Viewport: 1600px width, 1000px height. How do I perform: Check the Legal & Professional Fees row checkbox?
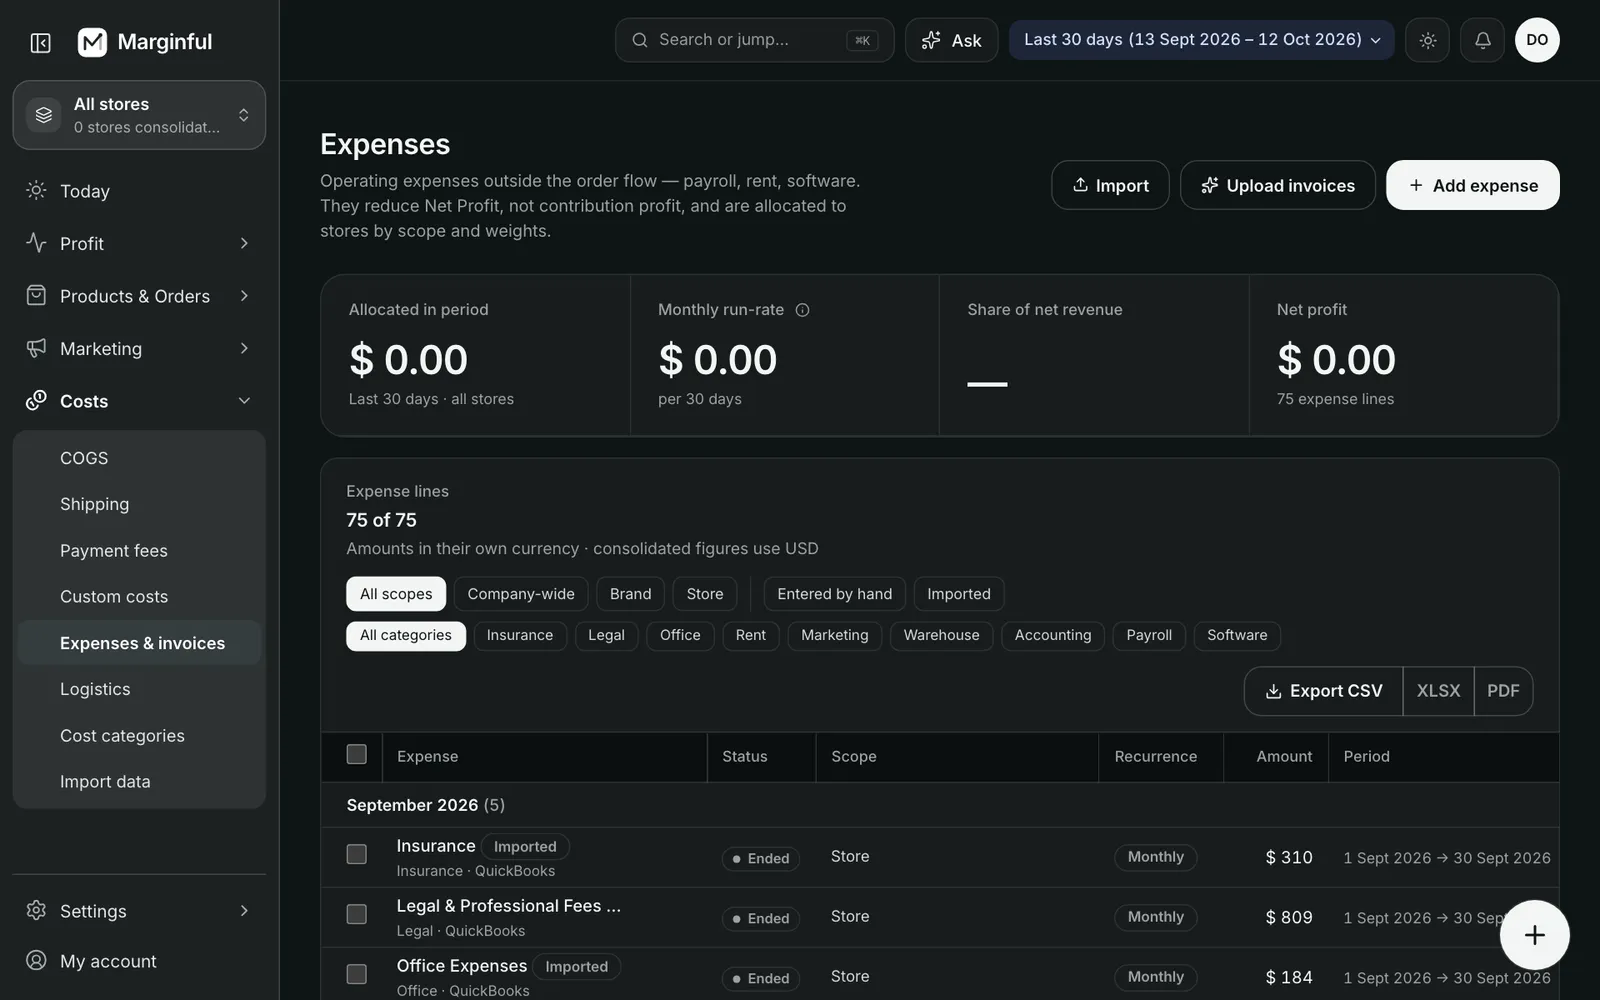tap(356, 914)
